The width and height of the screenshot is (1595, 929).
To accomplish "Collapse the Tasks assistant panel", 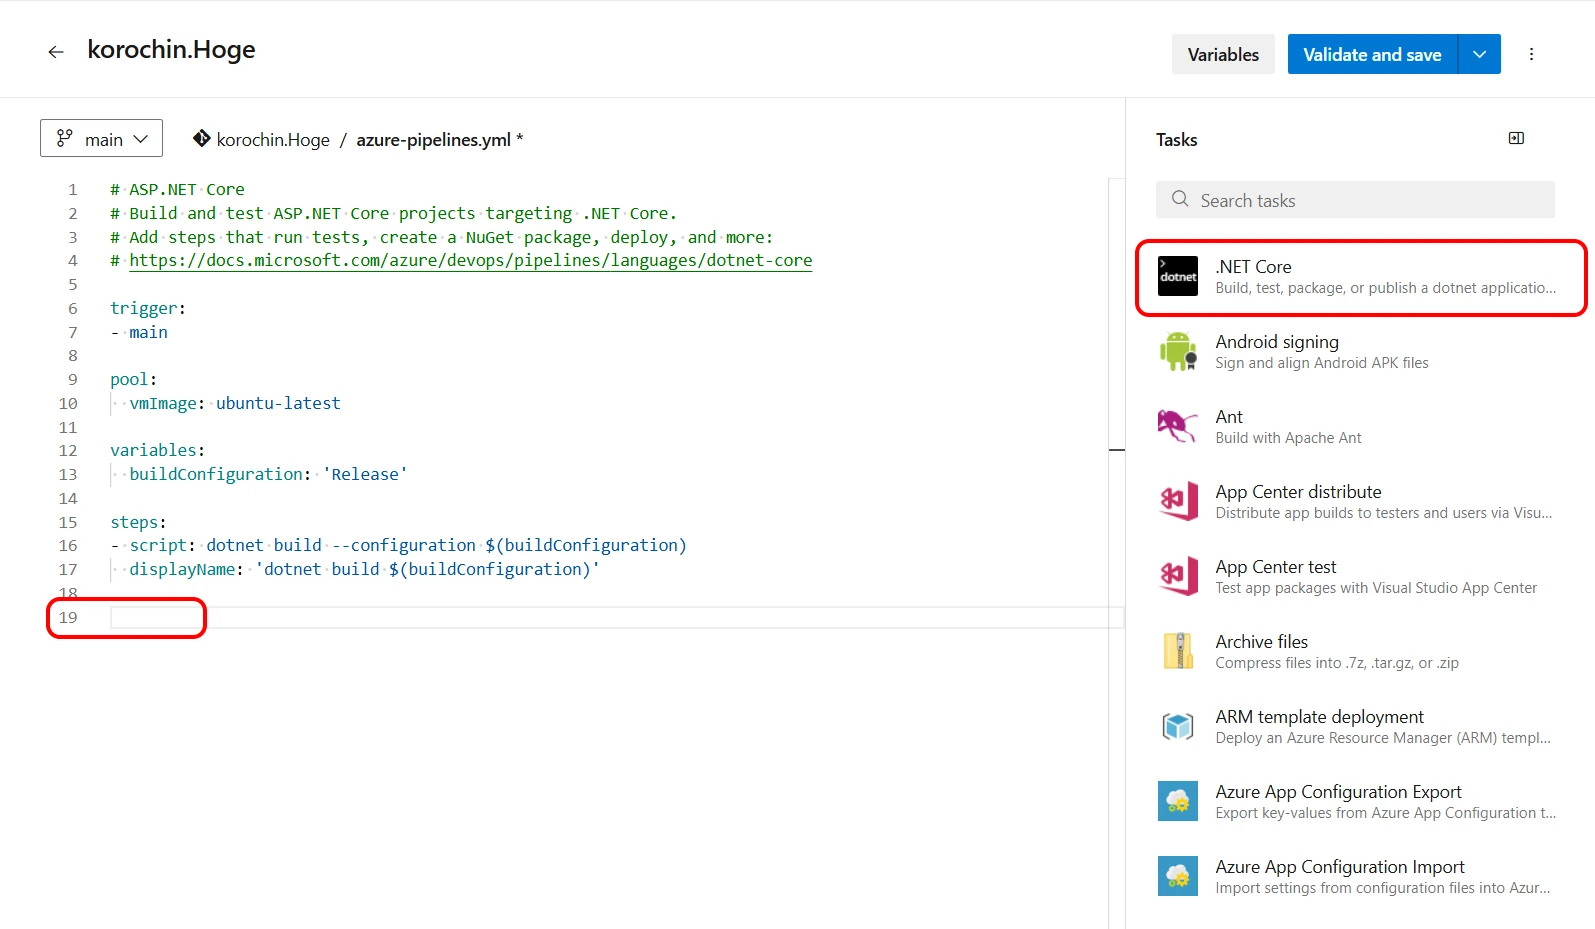I will (1516, 139).
